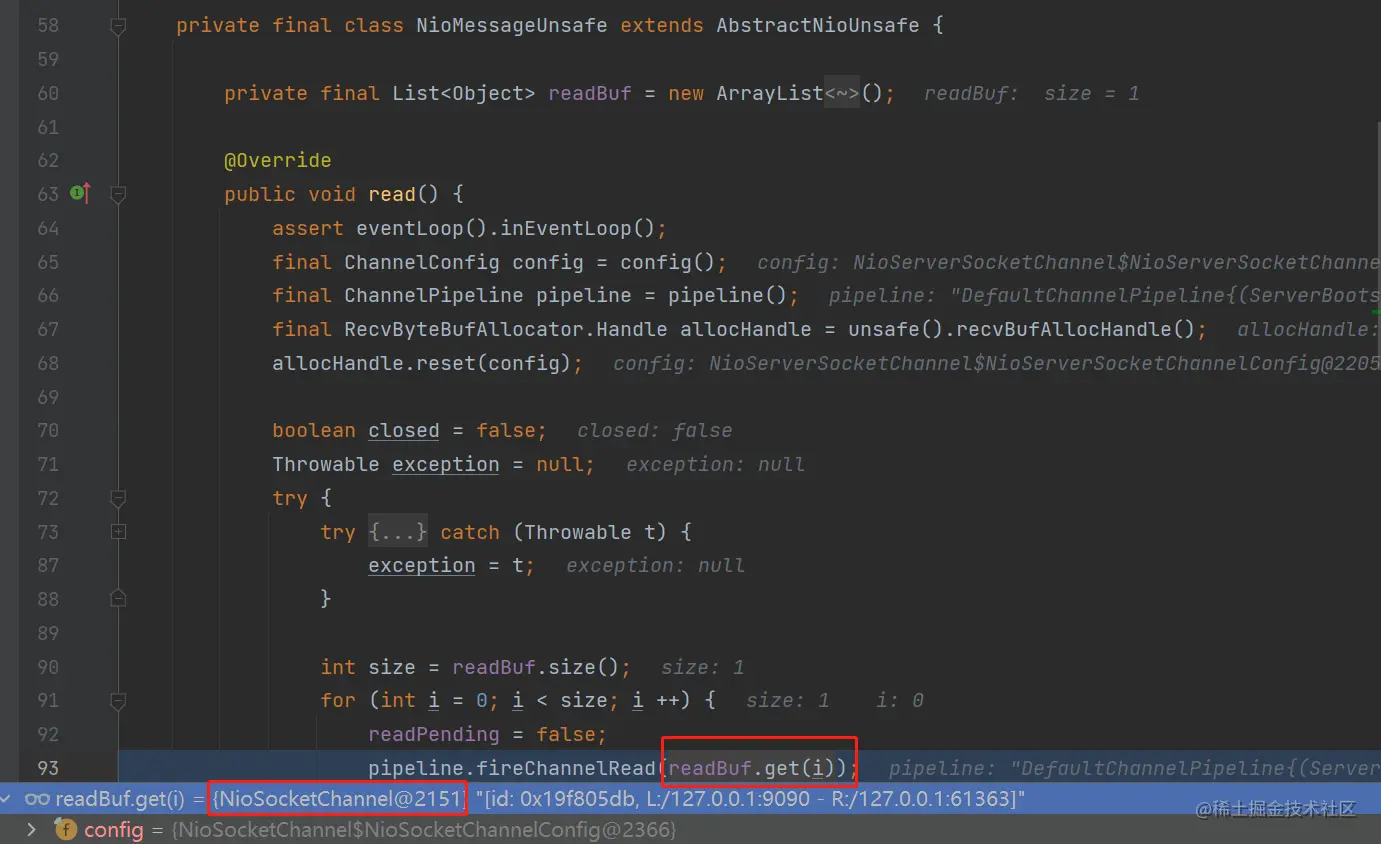
Task: Click line number 87 in the gutter
Action: point(48,566)
